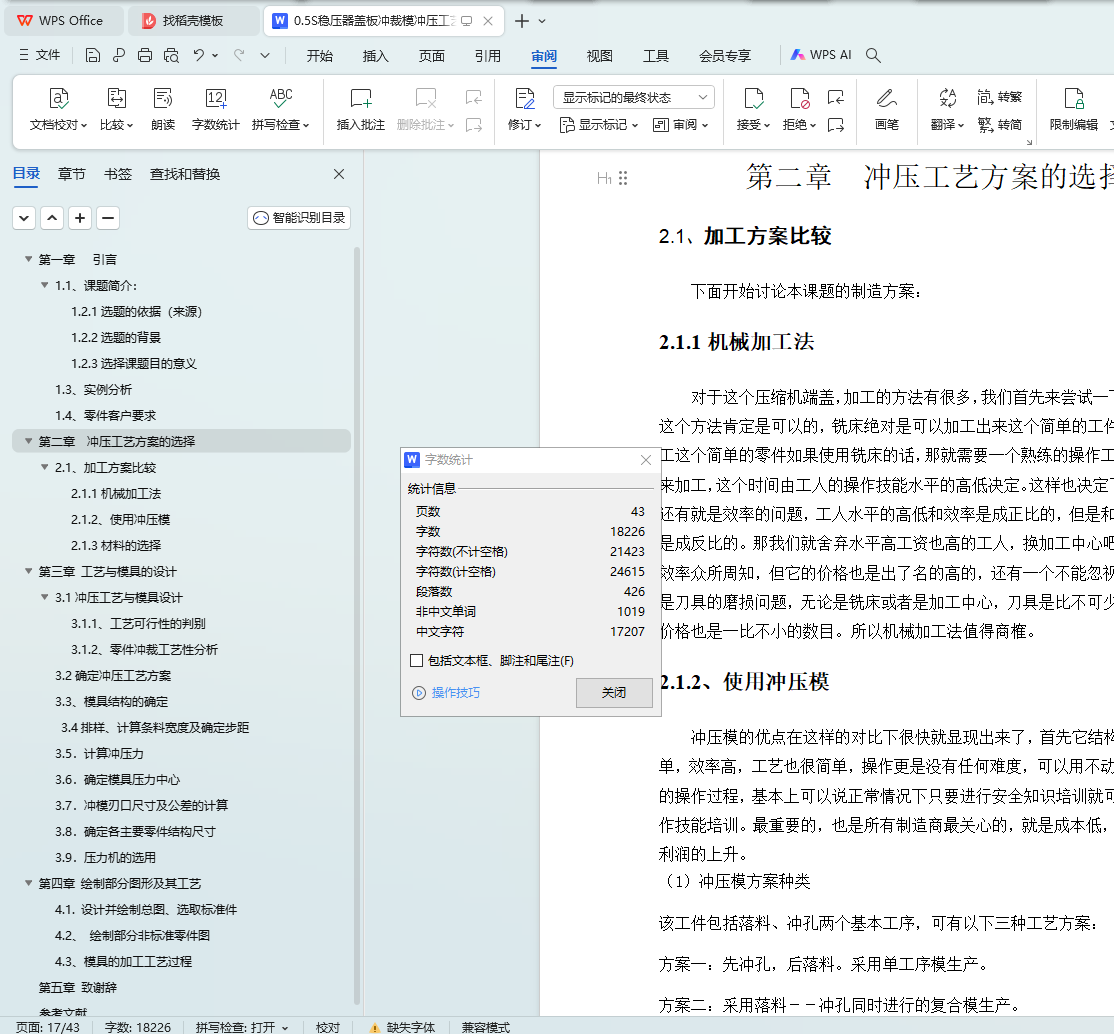Open the 显示标记的最终状态 dropdown
The width and height of the screenshot is (1114, 1034).
(x=634, y=97)
